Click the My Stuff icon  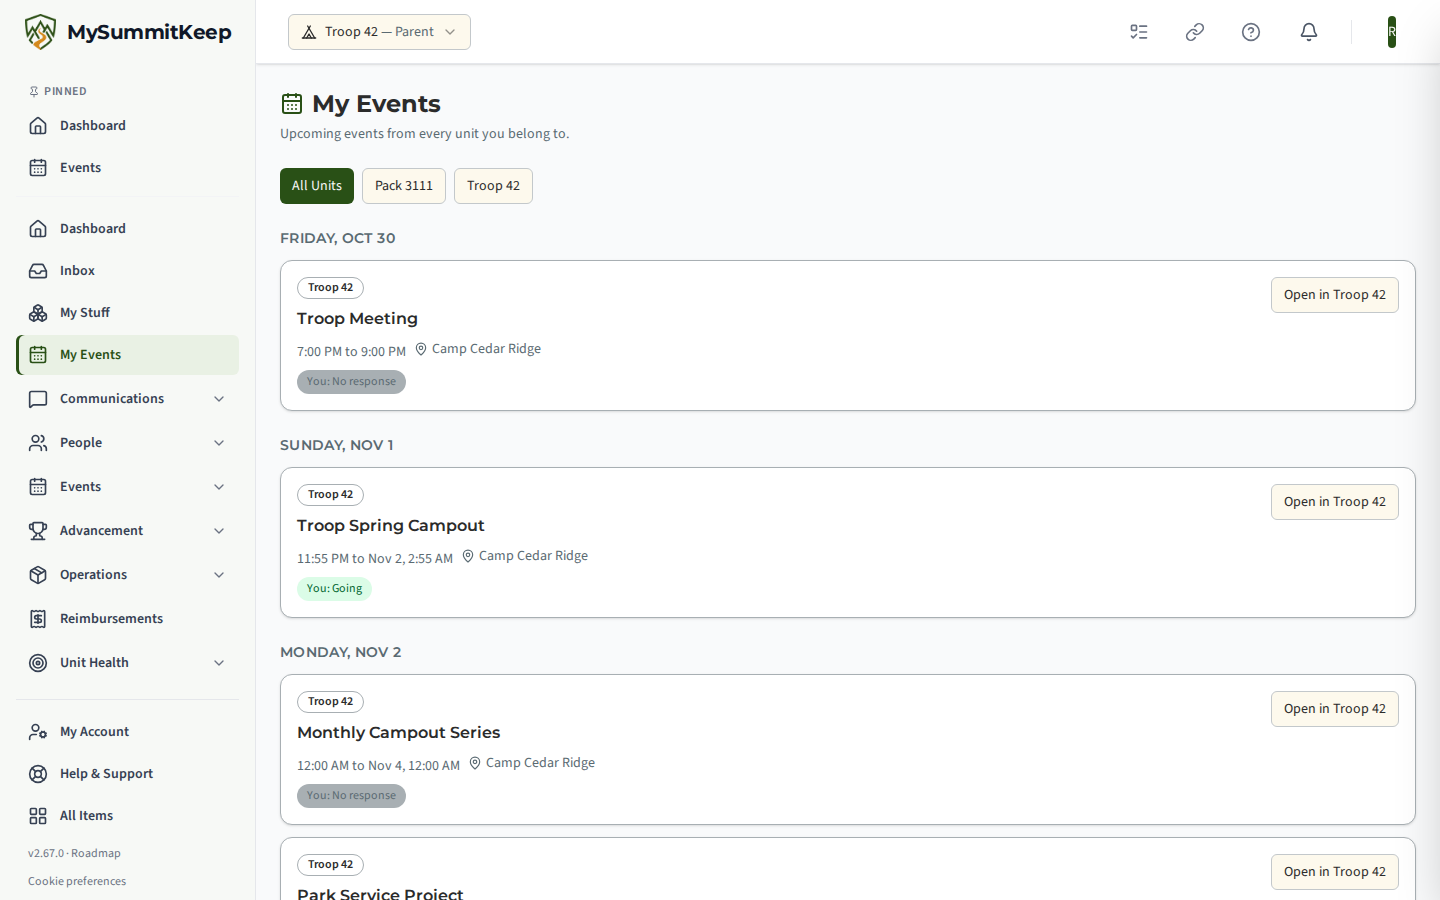coord(38,313)
